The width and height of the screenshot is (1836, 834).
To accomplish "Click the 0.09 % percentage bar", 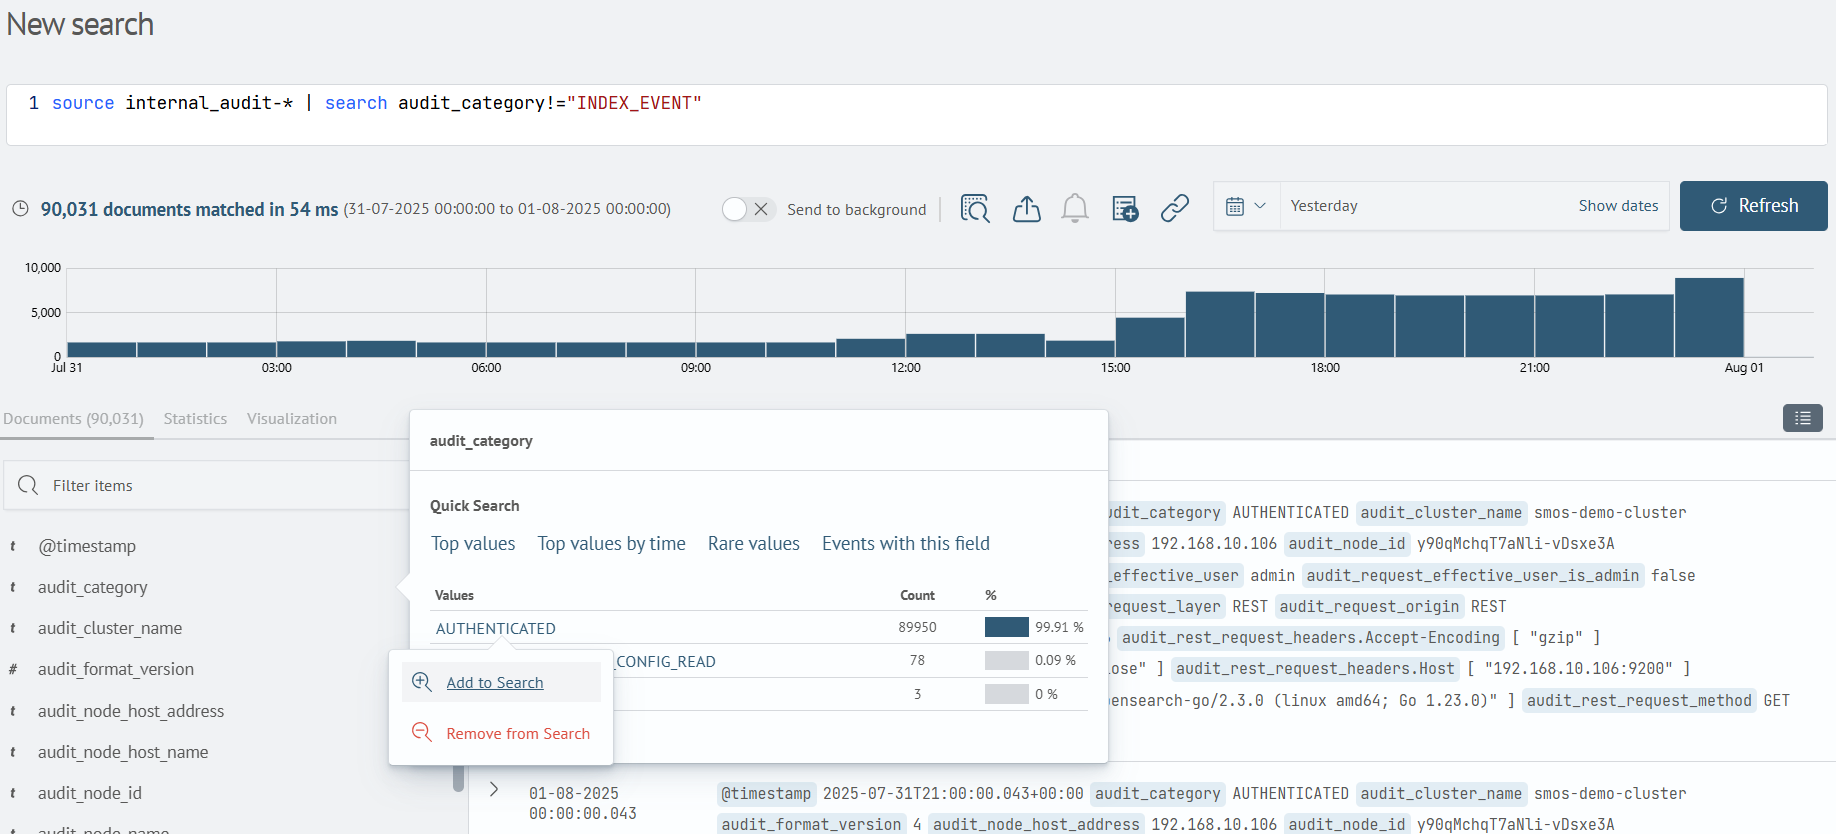I will pyautogui.click(x=1007, y=660).
